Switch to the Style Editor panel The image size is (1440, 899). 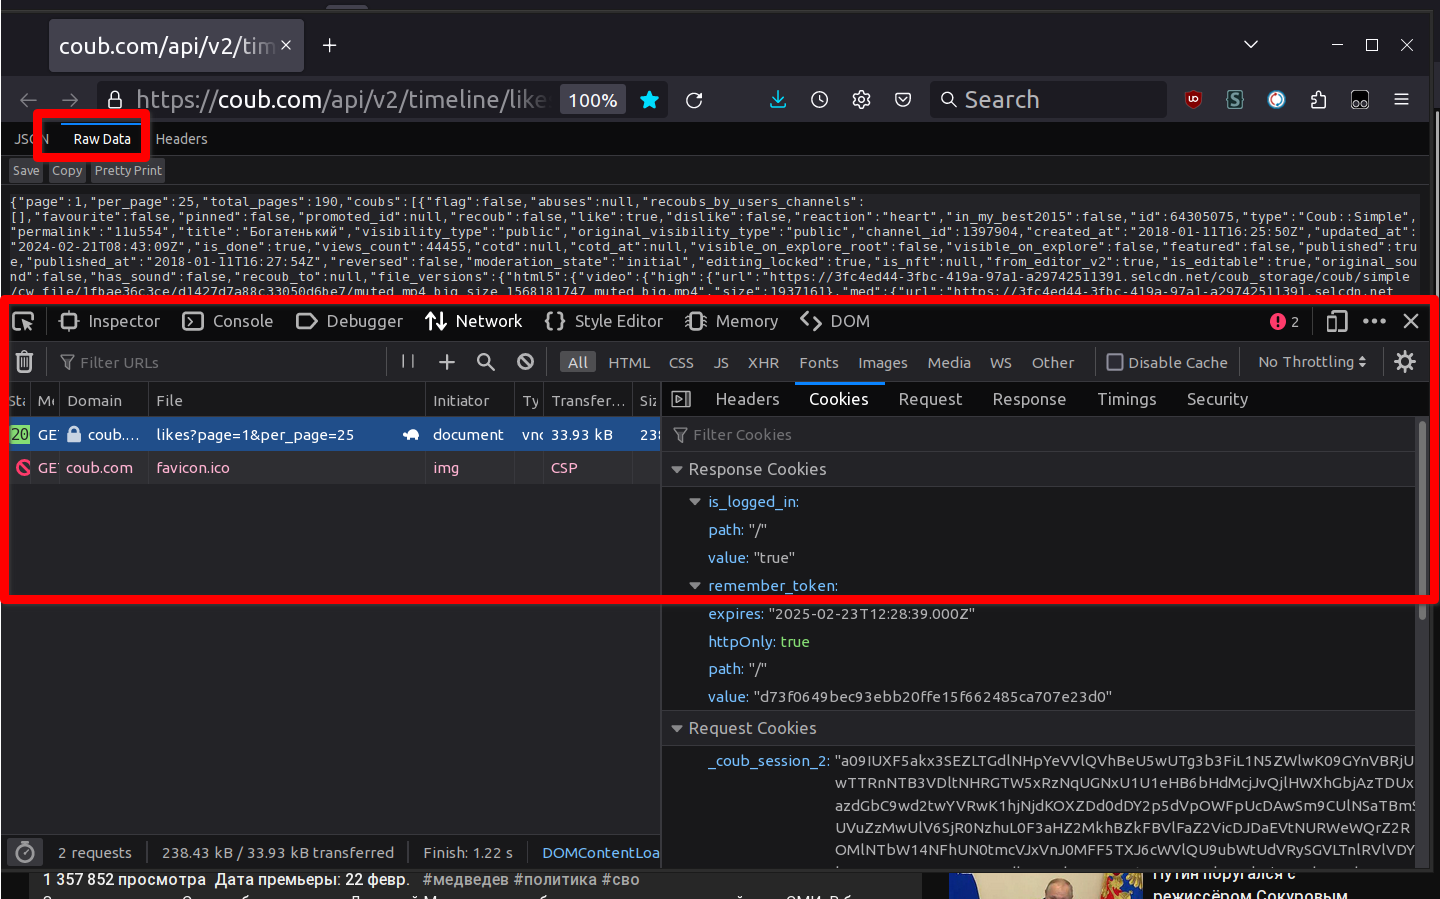pos(604,321)
